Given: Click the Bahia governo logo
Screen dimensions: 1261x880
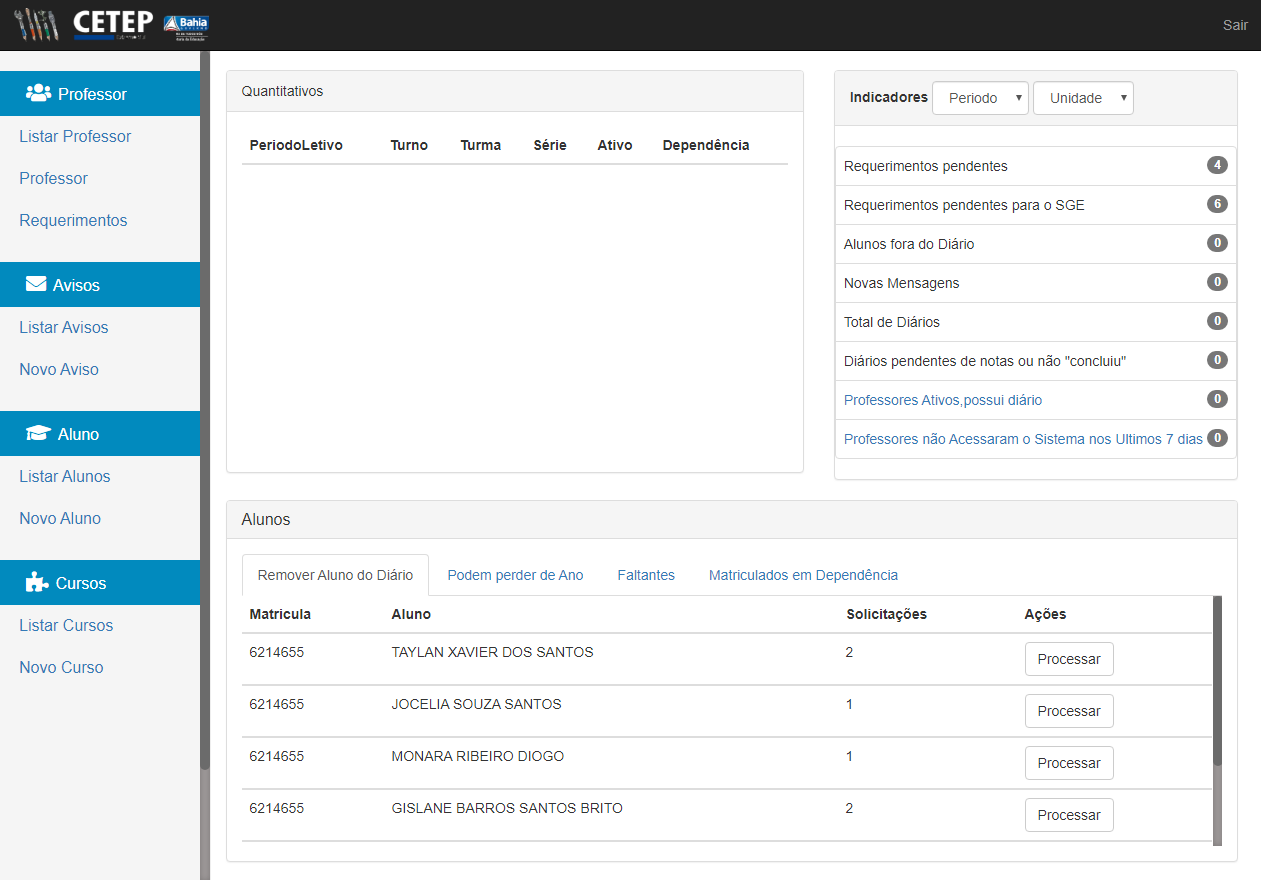Looking at the screenshot, I should (x=186, y=24).
